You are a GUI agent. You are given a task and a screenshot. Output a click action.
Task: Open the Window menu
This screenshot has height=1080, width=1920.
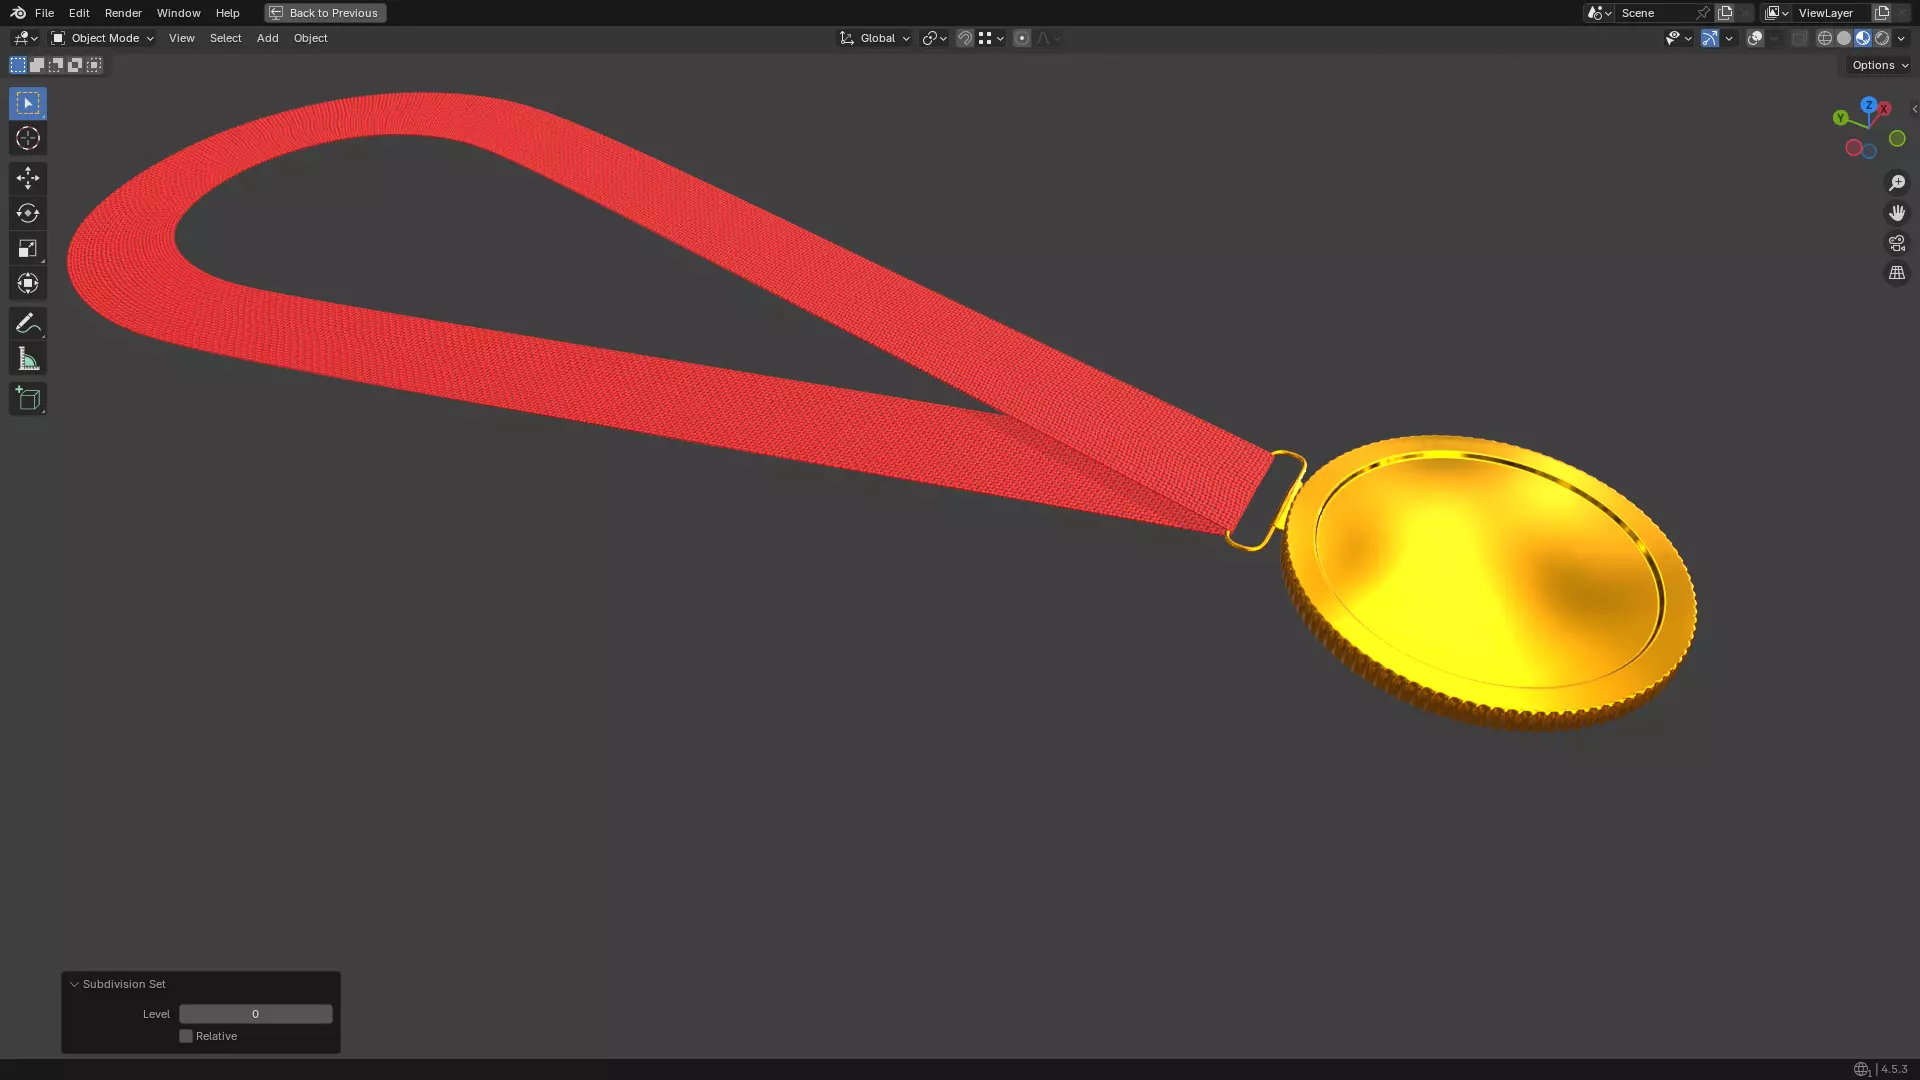179,13
